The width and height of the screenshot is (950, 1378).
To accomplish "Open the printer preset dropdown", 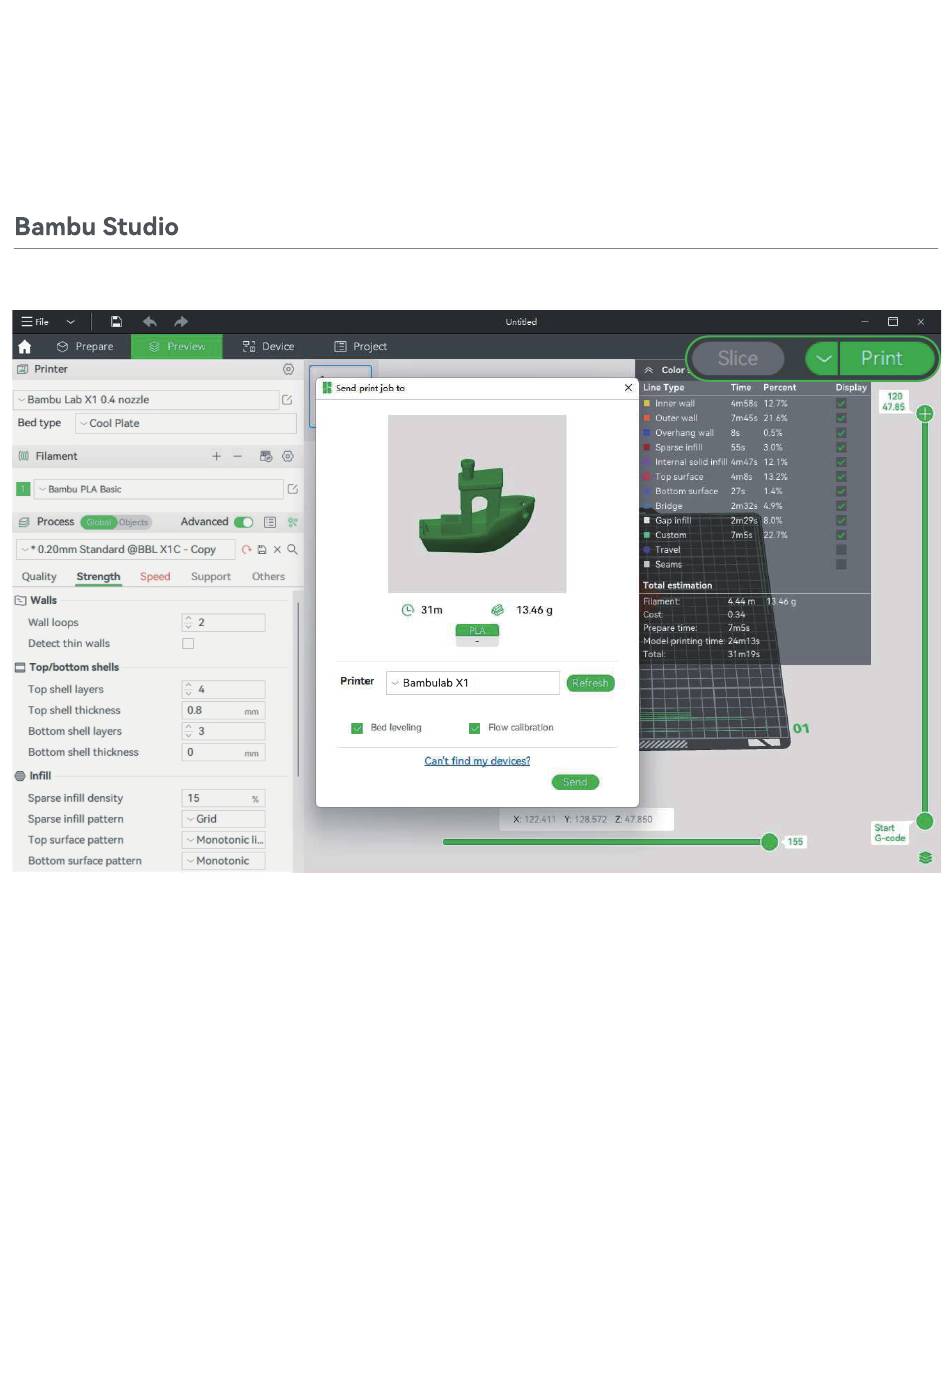I will click(x=146, y=400).
